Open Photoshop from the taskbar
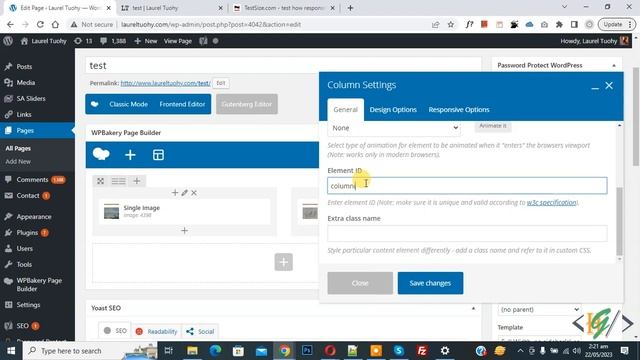This screenshot has width=640, height=360. pos(307,351)
